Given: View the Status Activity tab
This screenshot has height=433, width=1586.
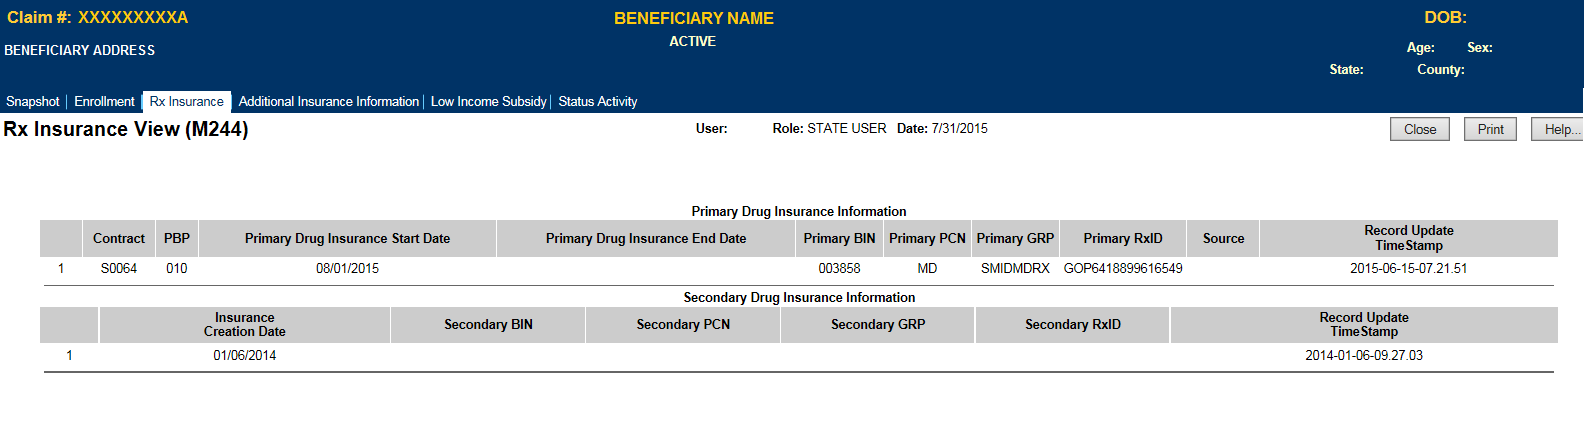Looking at the screenshot, I should [598, 101].
